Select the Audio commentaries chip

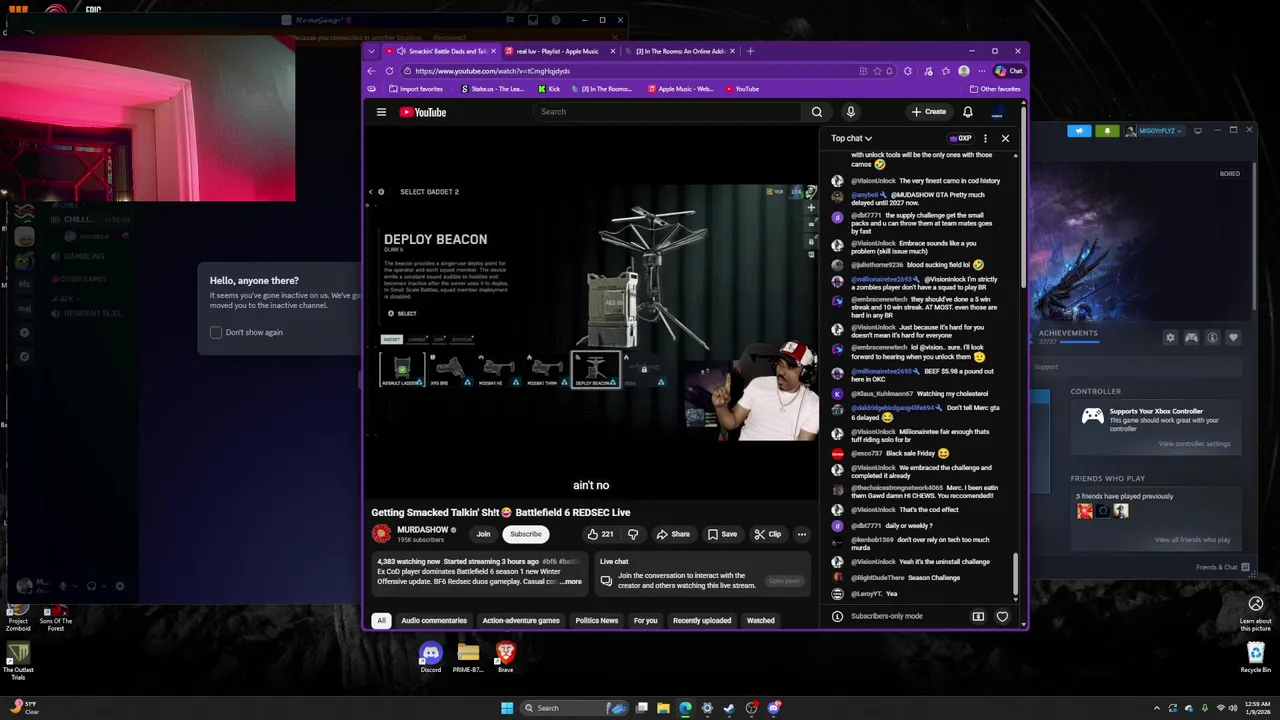click(434, 621)
